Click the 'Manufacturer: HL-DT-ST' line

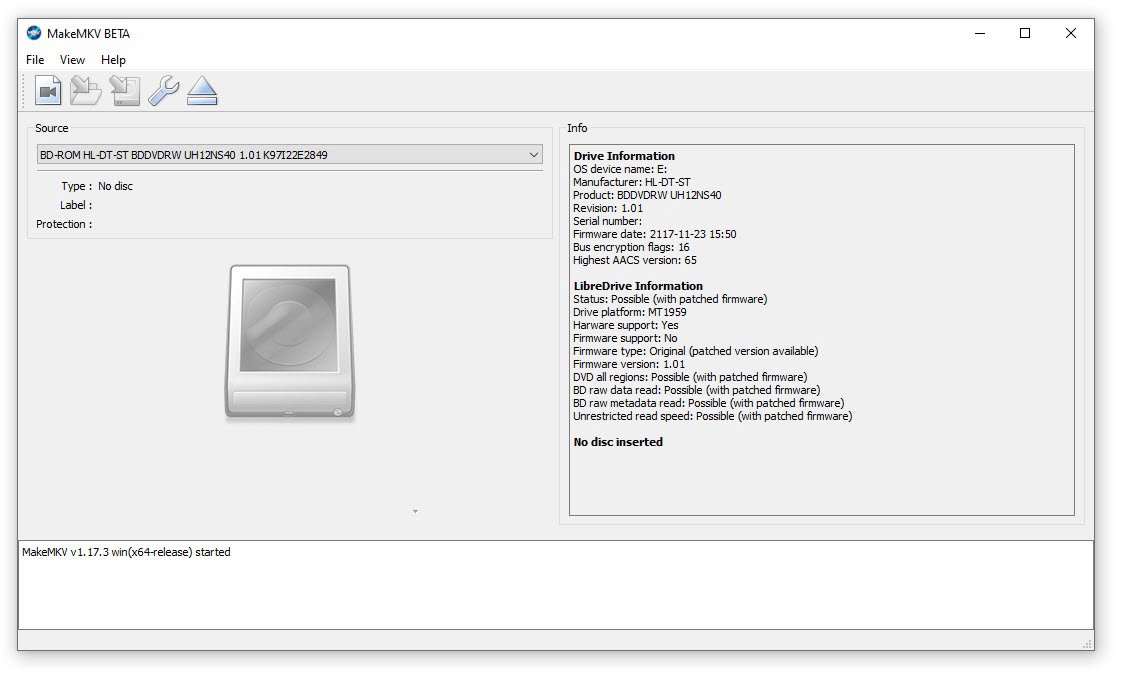click(x=632, y=182)
